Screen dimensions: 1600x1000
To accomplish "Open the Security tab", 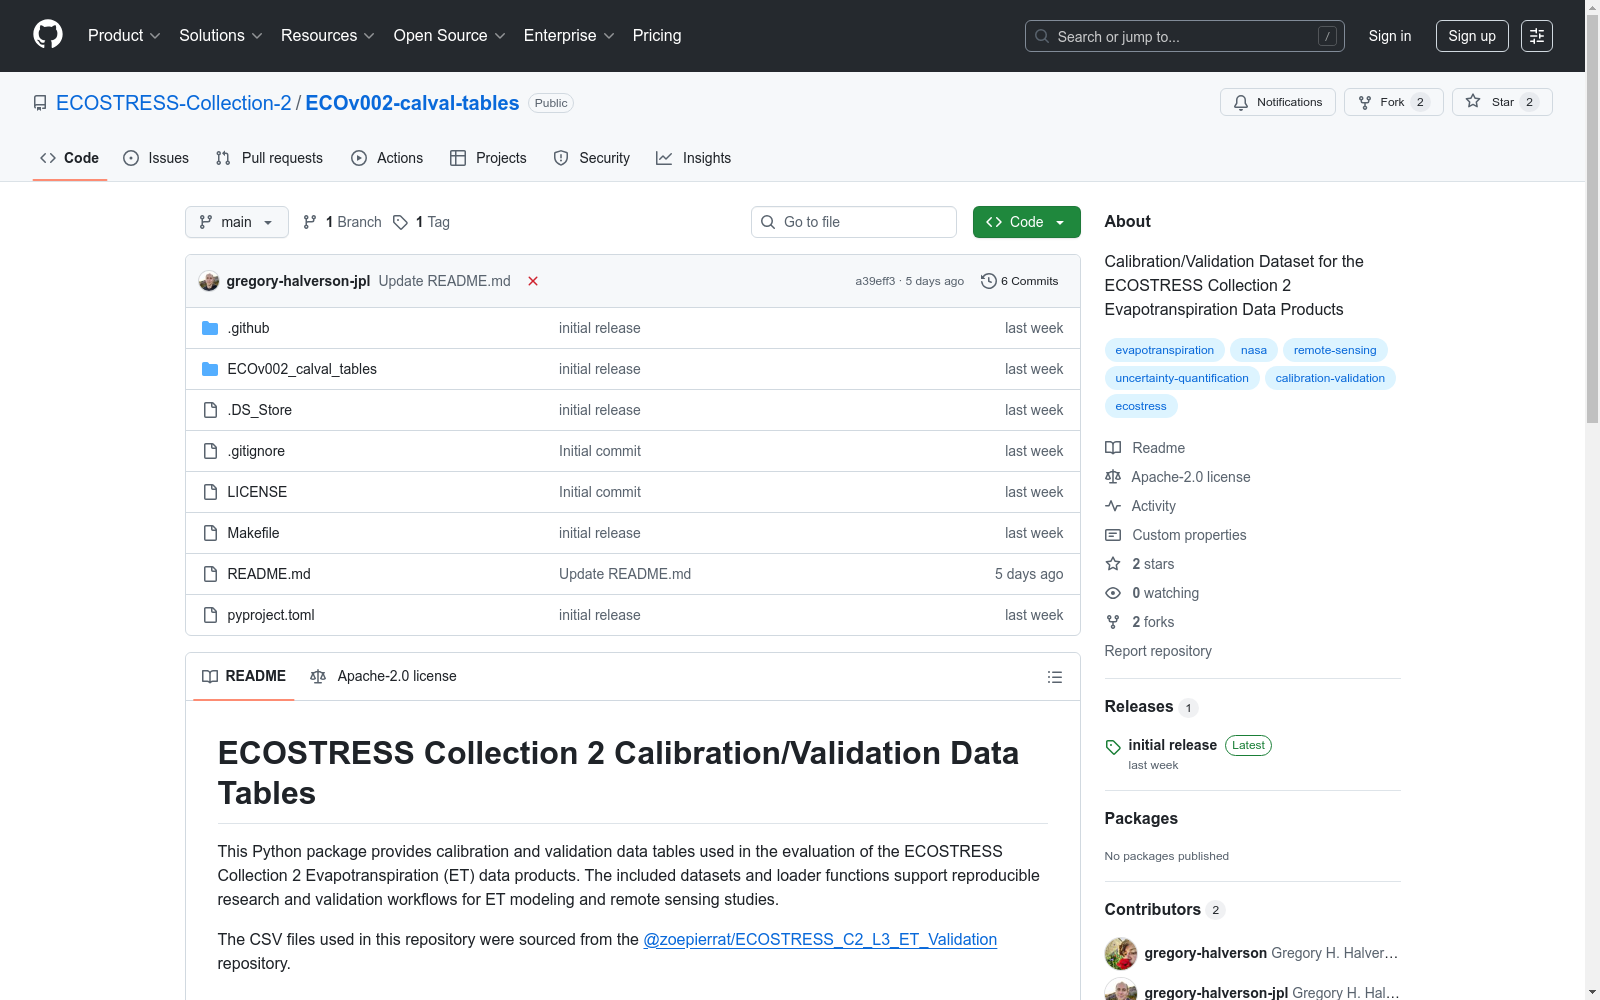I will click(x=592, y=158).
